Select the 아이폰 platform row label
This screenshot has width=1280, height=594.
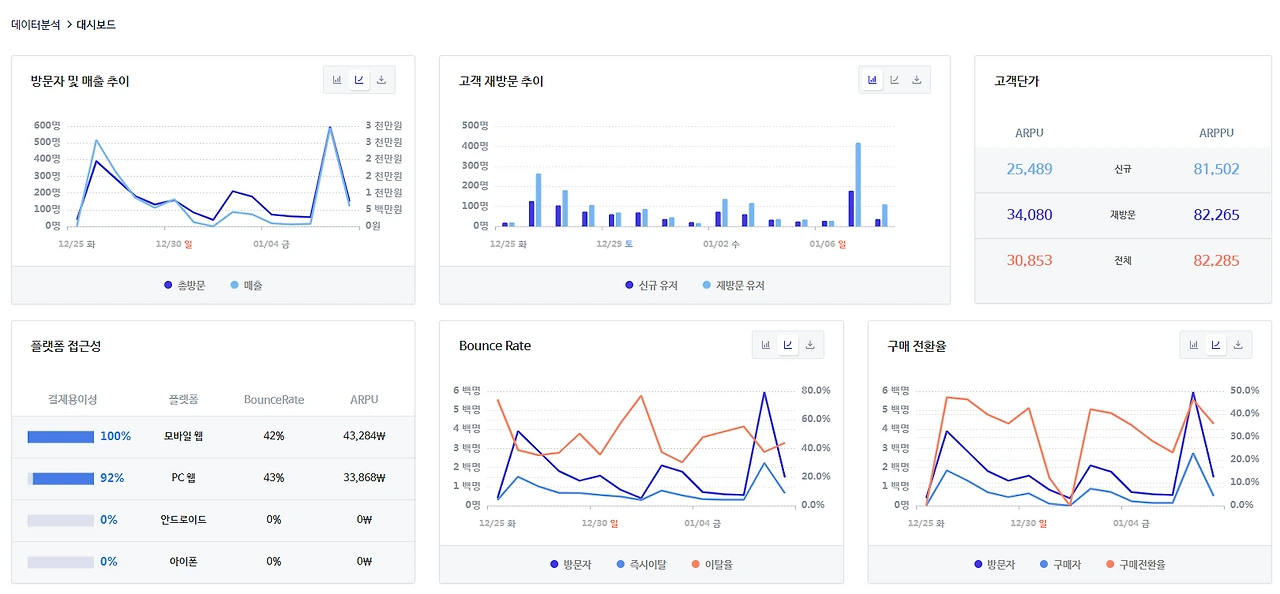point(183,562)
